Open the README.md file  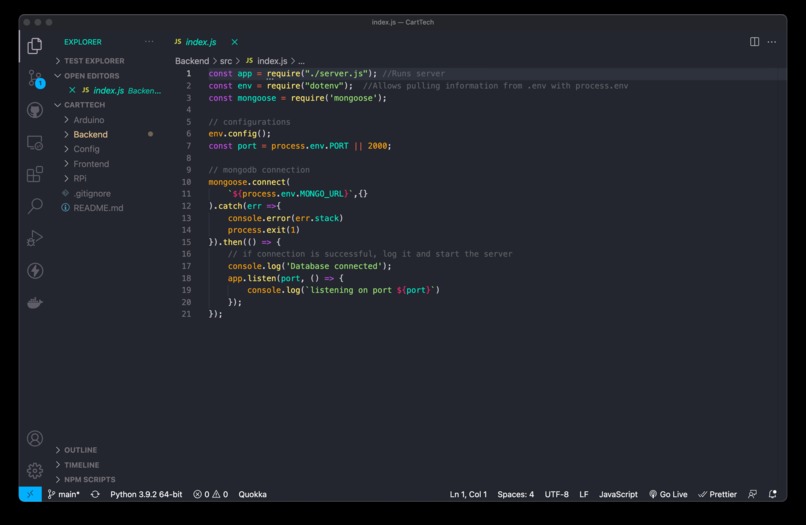point(98,208)
